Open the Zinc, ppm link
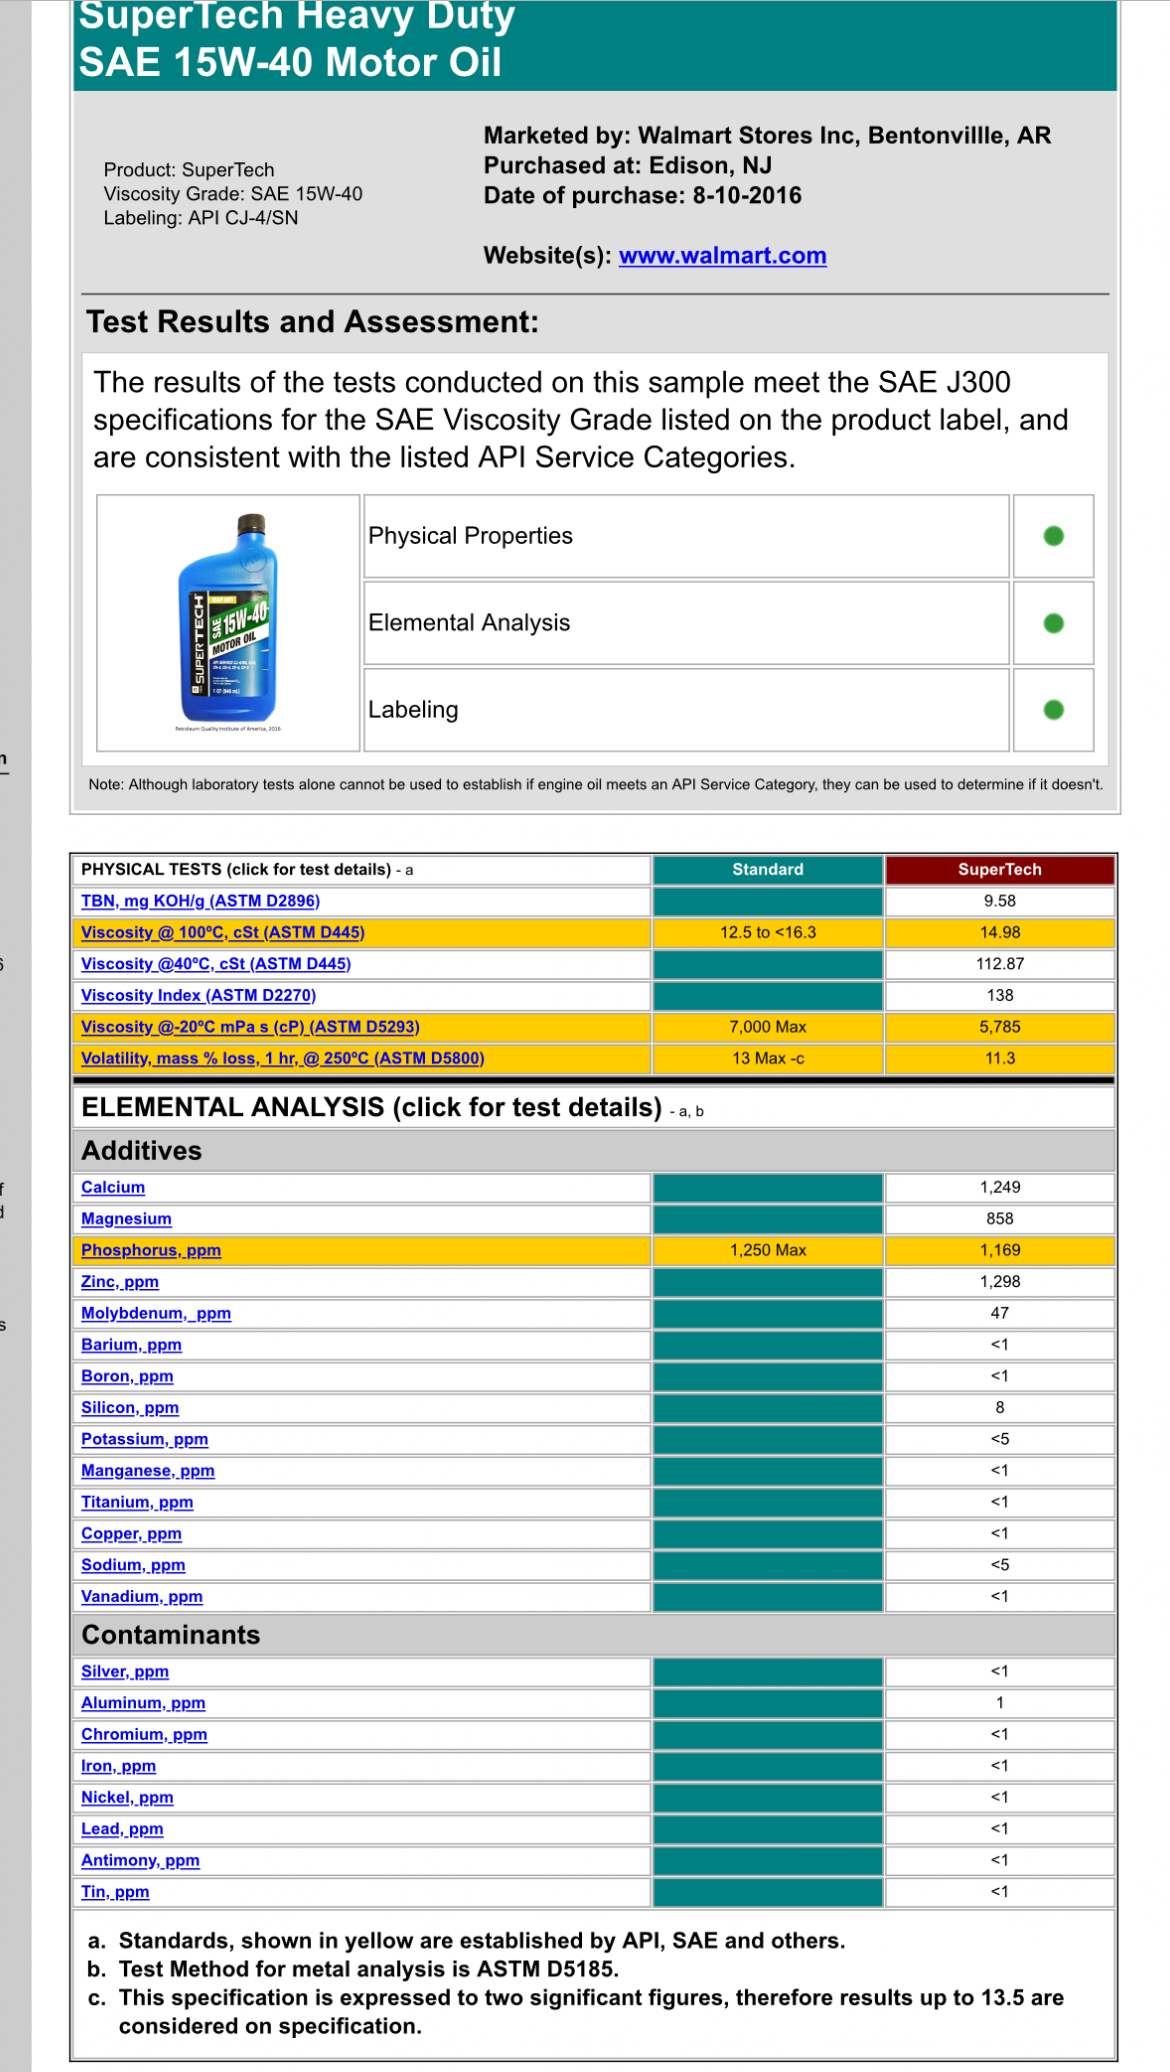The image size is (1170, 2072). coord(120,1282)
